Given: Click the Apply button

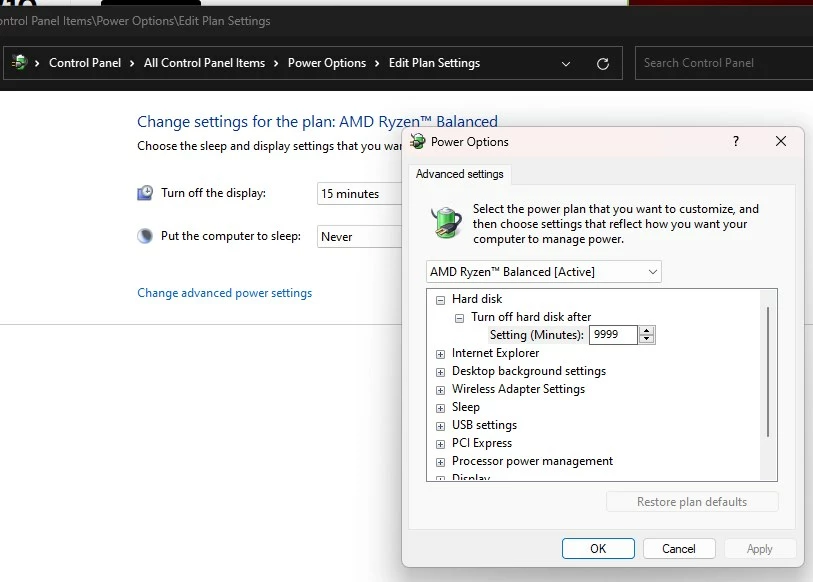Looking at the screenshot, I should [760, 548].
